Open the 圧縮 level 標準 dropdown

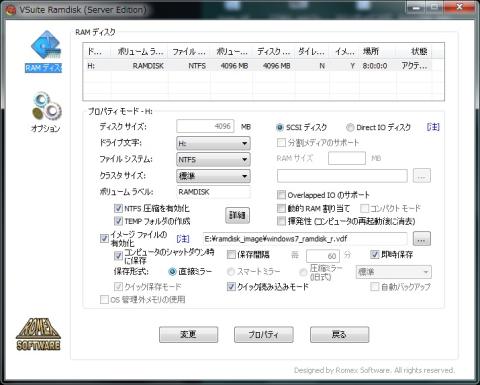coord(394,272)
